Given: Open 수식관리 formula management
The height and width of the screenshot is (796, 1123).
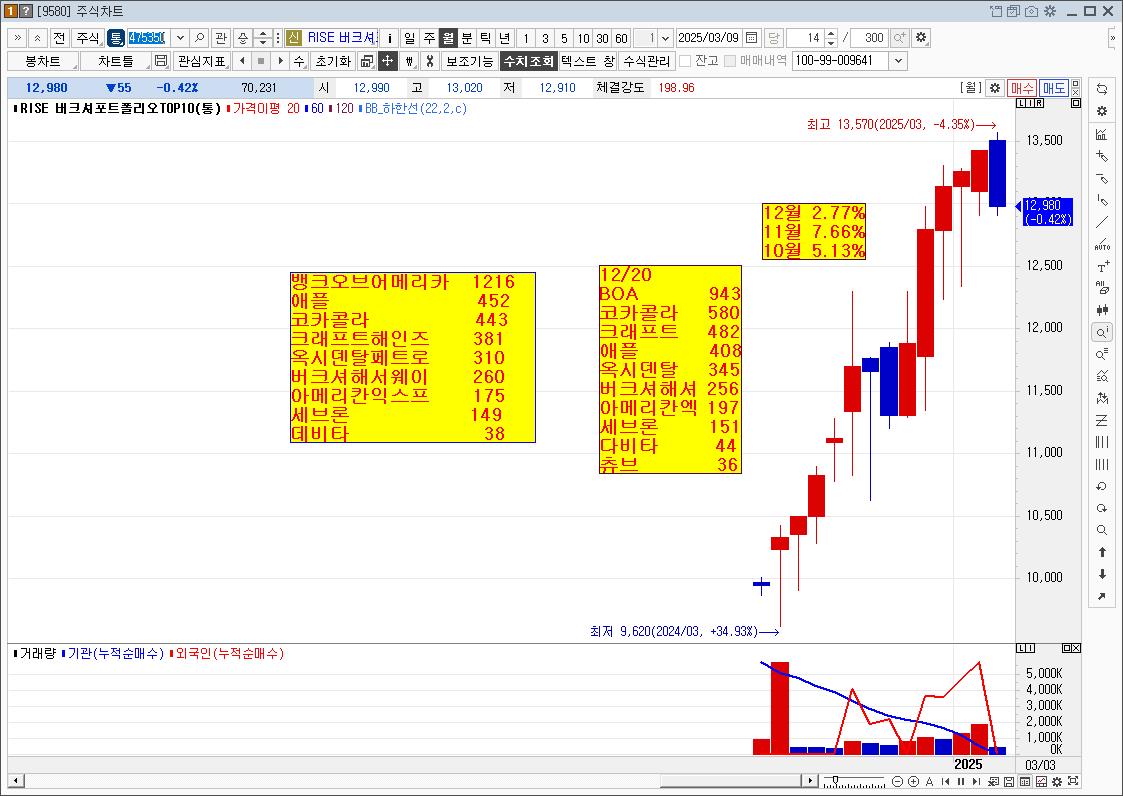Looking at the screenshot, I should (647, 61).
